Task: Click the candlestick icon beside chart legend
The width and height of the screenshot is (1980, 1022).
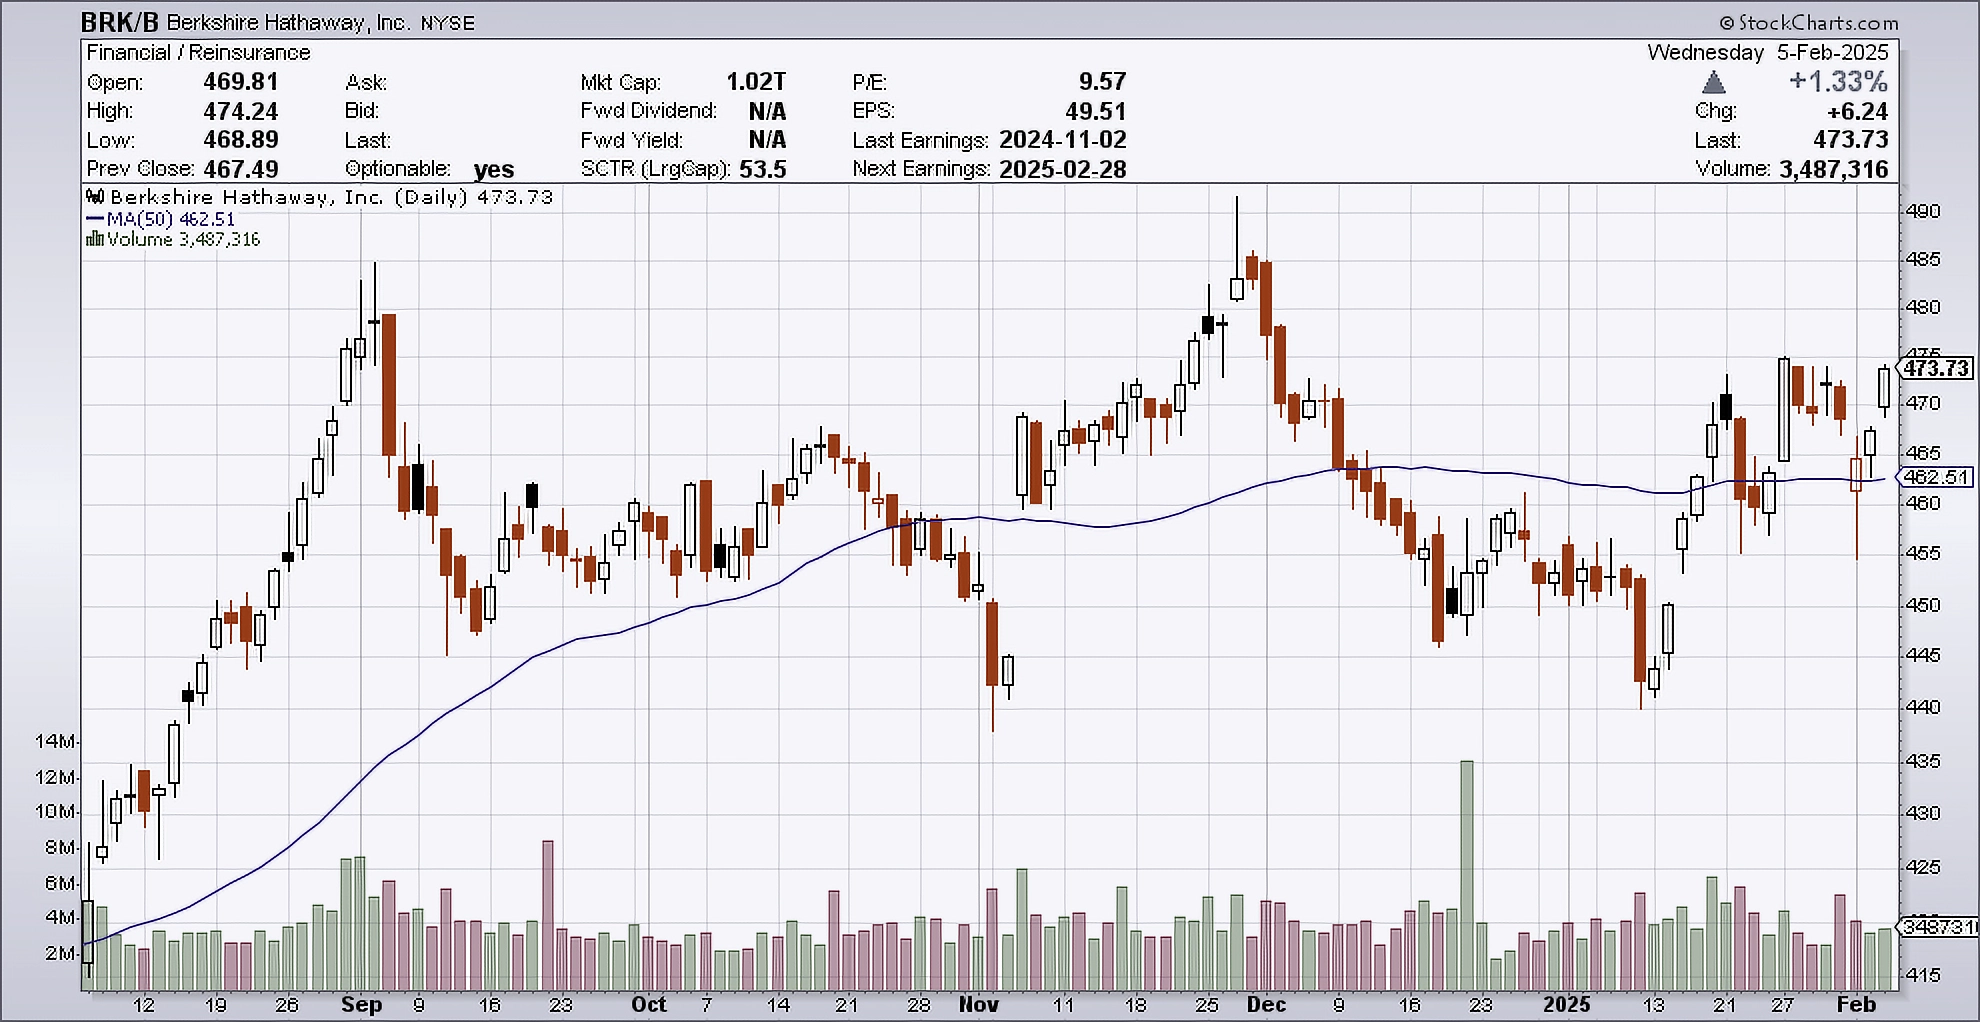Action: tap(95, 197)
